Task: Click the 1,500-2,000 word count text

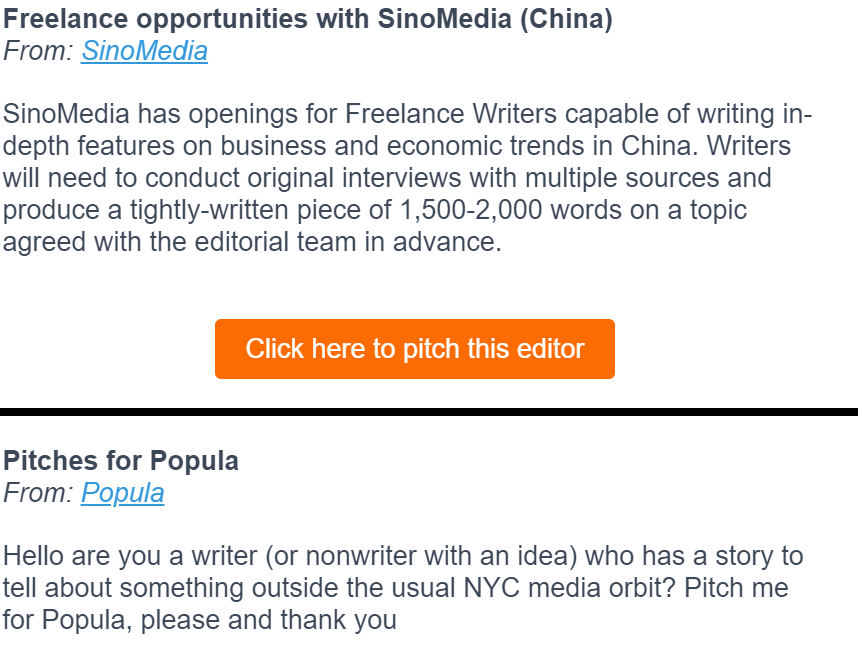Action: click(x=470, y=210)
